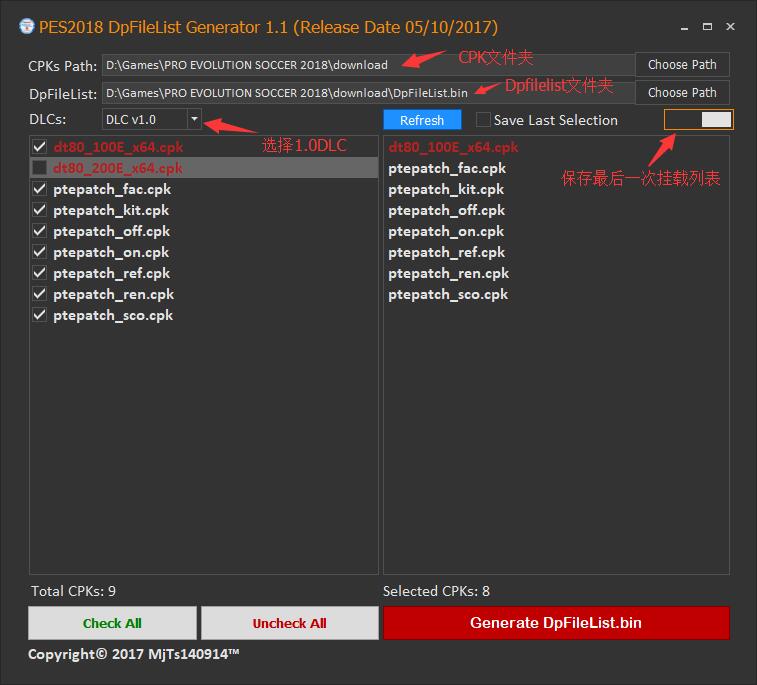Image resolution: width=757 pixels, height=685 pixels.
Task: Enable the Save Last Selection checkbox
Action: coord(483,120)
